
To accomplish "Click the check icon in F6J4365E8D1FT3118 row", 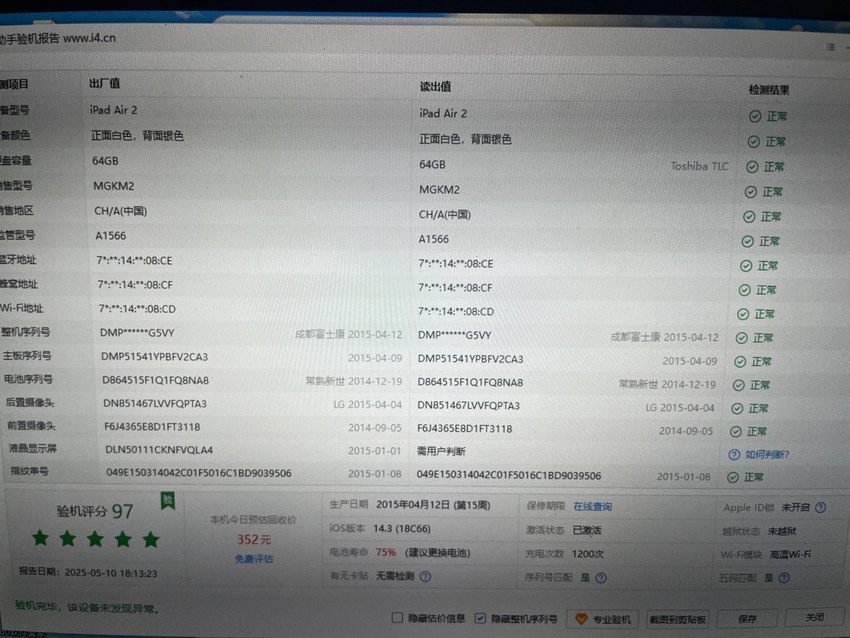I will pos(736,431).
